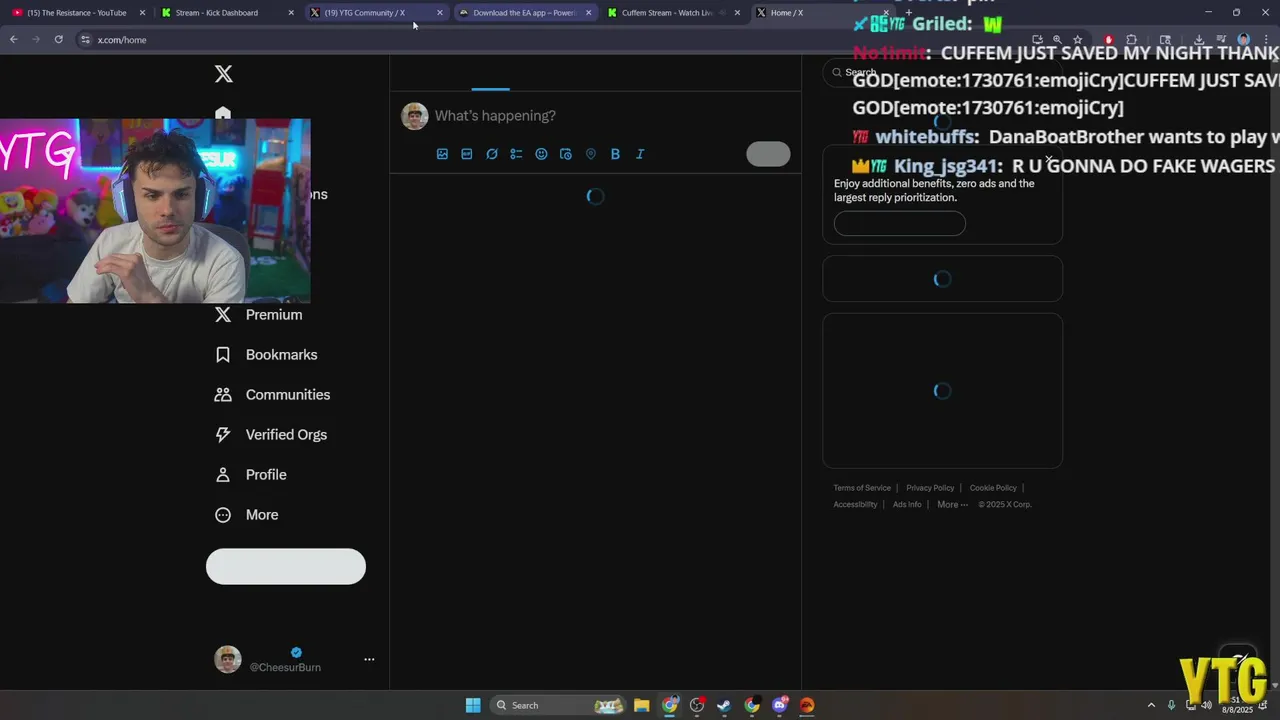Screen dimensions: 1280x720
Task: Show hidden system tray icons
Action: pos(1151,705)
